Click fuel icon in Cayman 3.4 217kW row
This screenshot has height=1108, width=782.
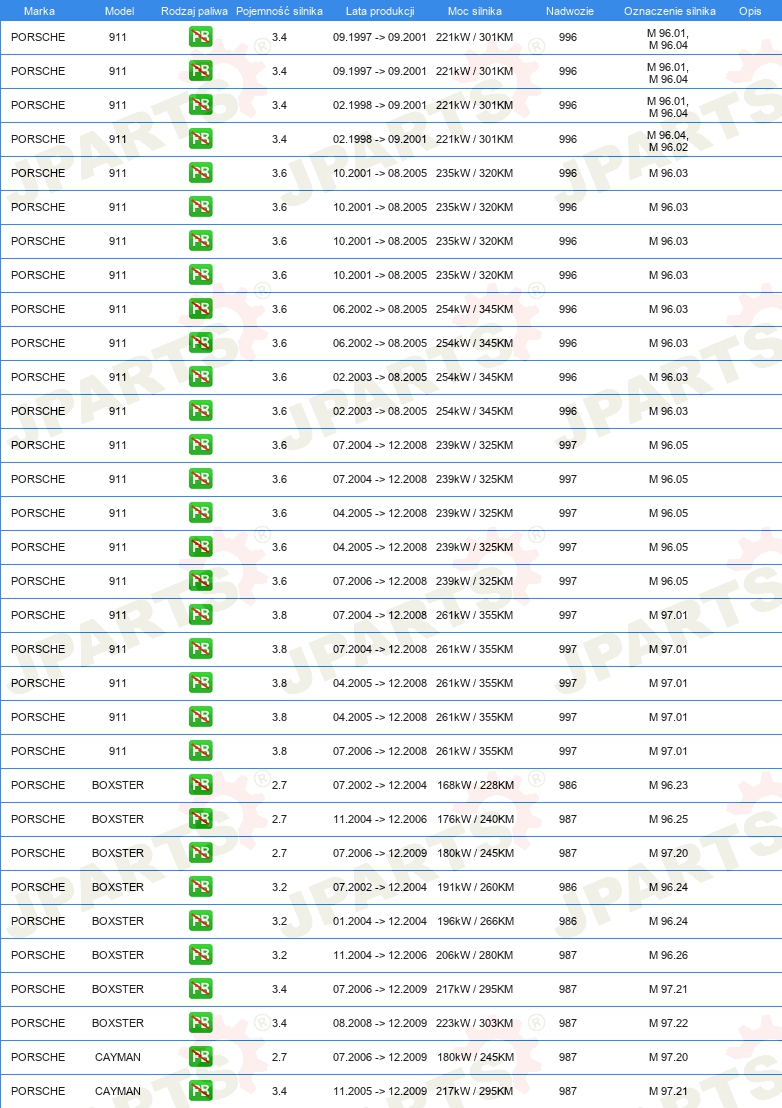coord(201,1091)
